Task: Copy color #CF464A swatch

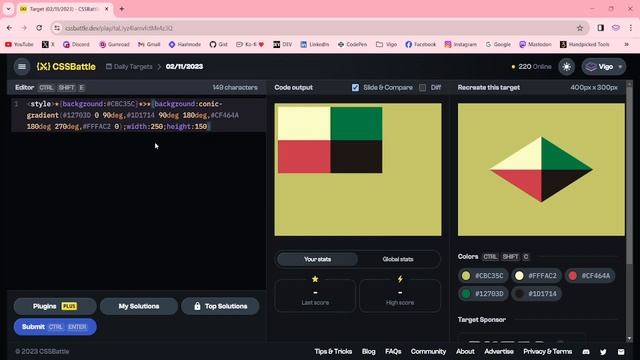Action: 590,276
